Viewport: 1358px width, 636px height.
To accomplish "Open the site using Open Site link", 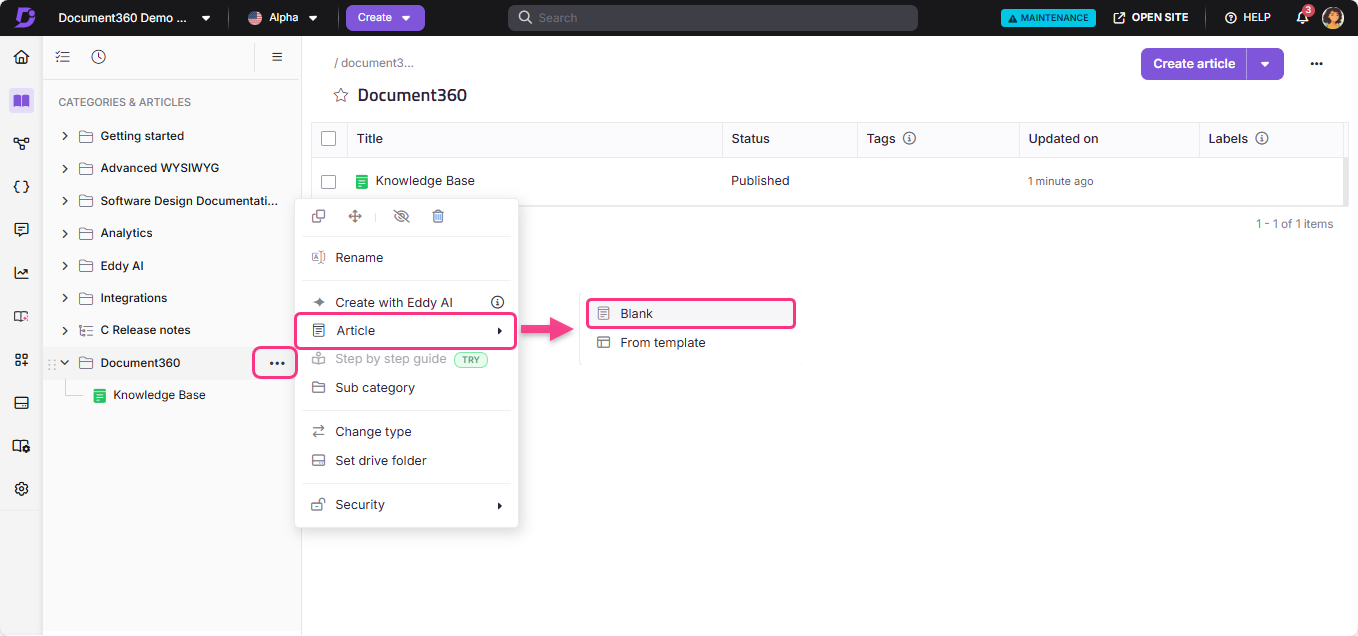I will 1151,17.
